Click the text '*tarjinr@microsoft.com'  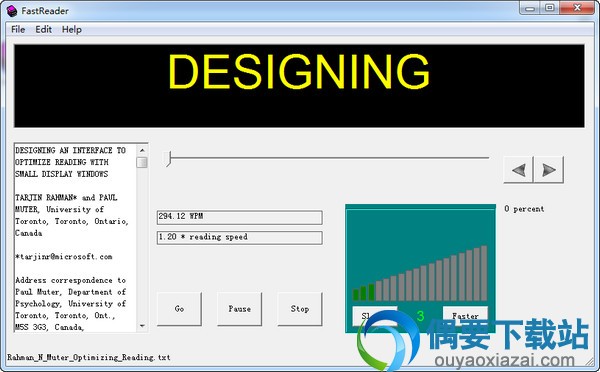64,257
